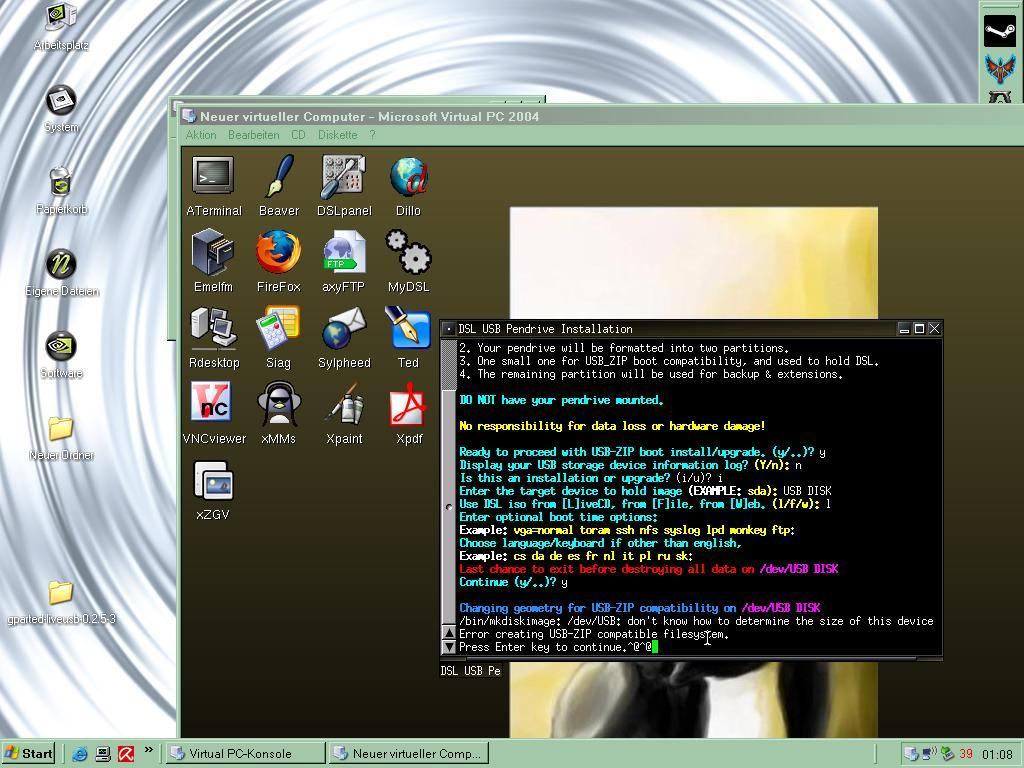Image resolution: width=1024 pixels, height=768 pixels.
Task: Click the Steam icon in the side bar
Action: click(1000, 31)
